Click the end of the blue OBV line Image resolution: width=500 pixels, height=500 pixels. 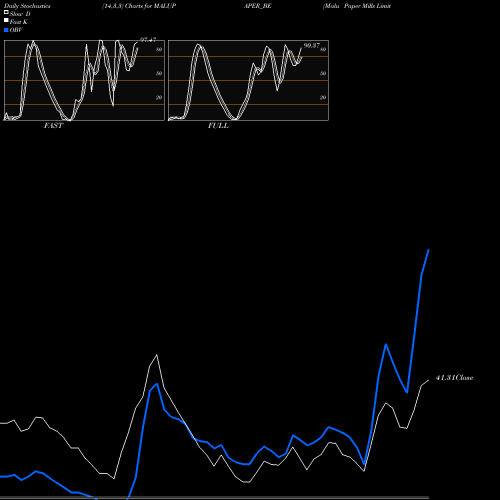(x=429, y=250)
